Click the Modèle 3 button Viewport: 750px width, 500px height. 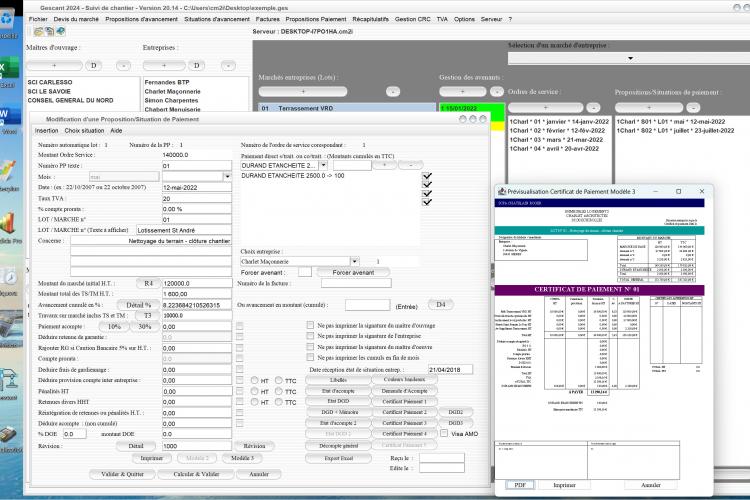(x=243, y=458)
